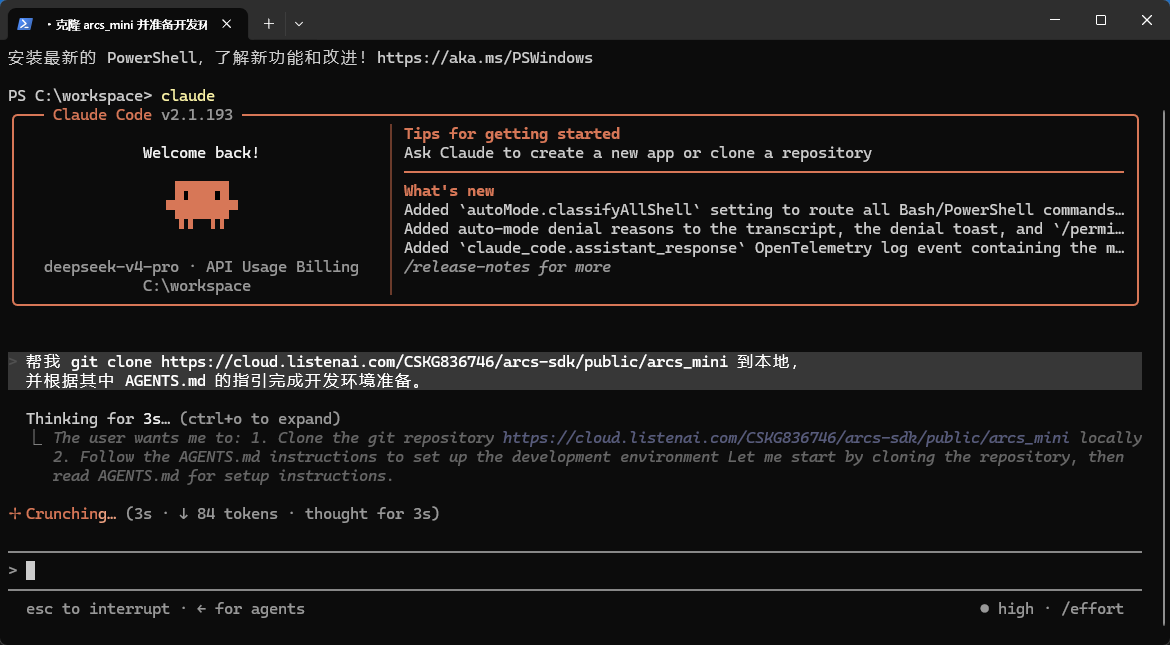Click "/release-notes for more" text
This screenshot has width=1170, height=645.
click(507, 267)
